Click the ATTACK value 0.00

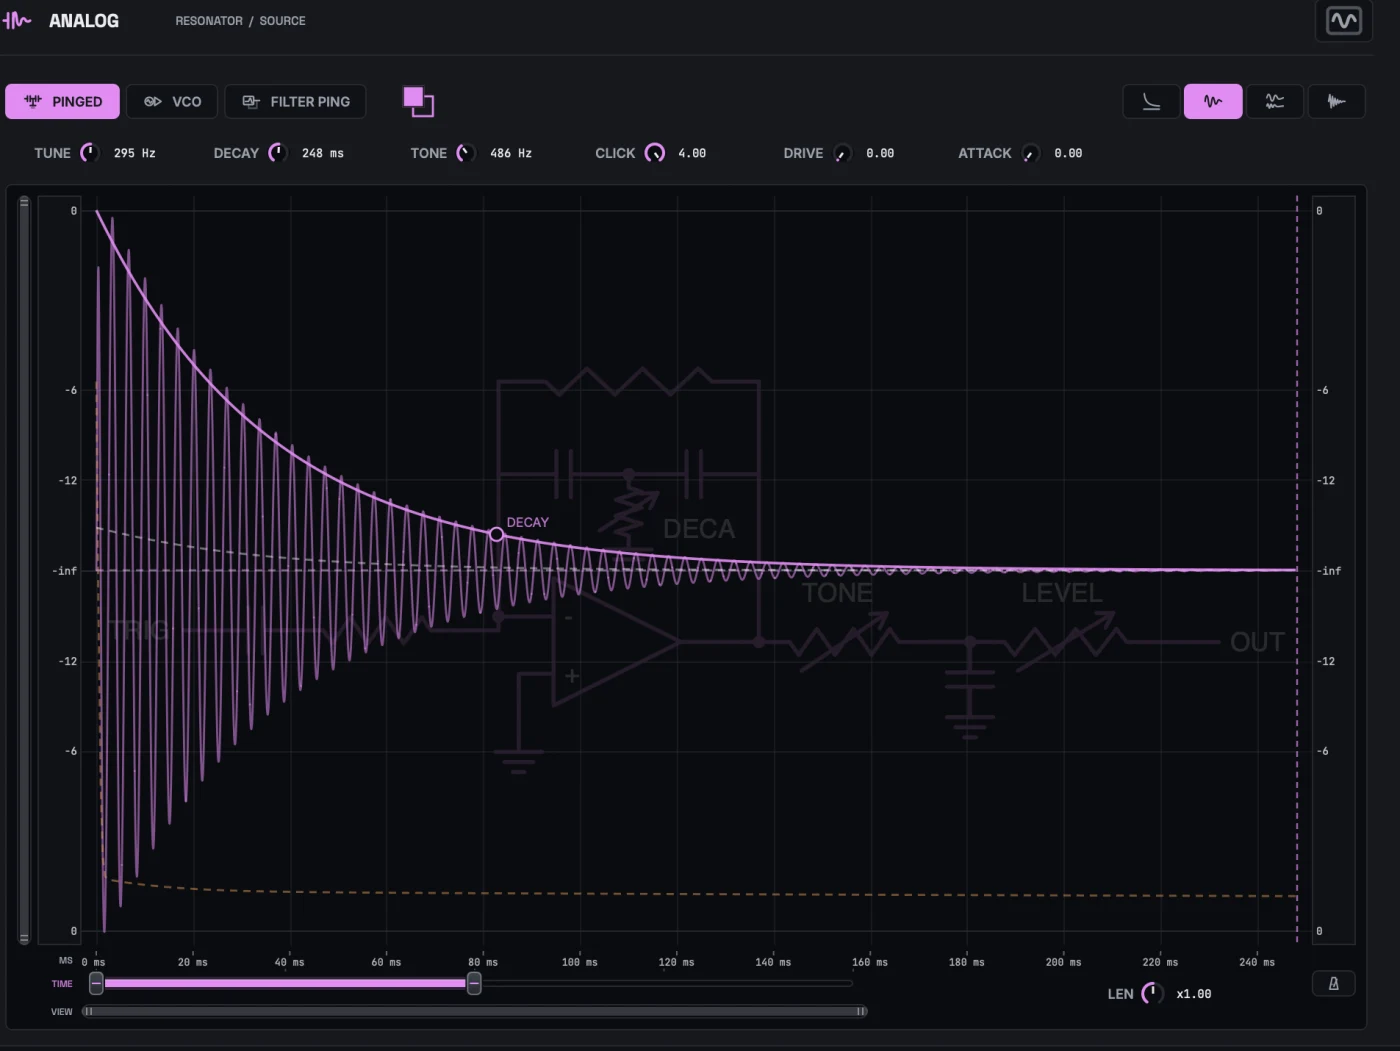pyautogui.click(x=1068, y=153)
